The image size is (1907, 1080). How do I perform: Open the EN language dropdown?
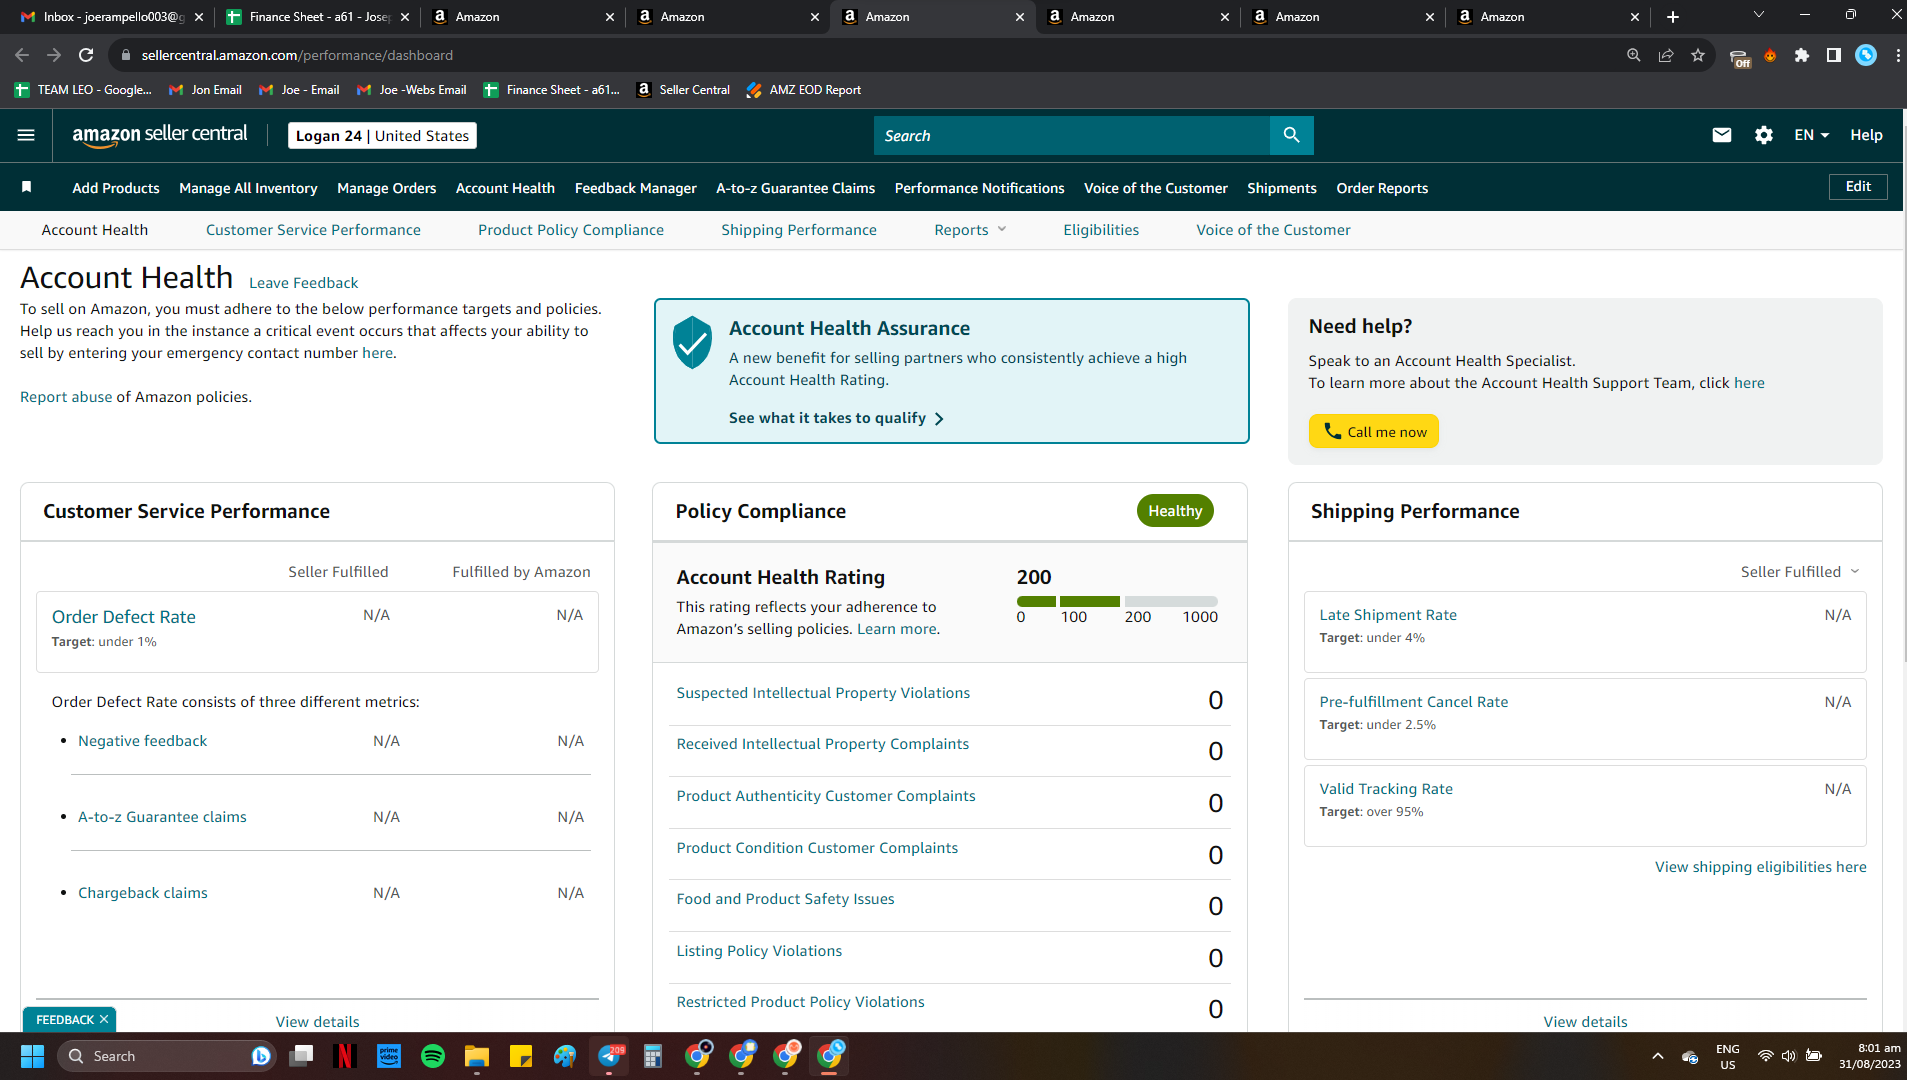[1811, 135]
